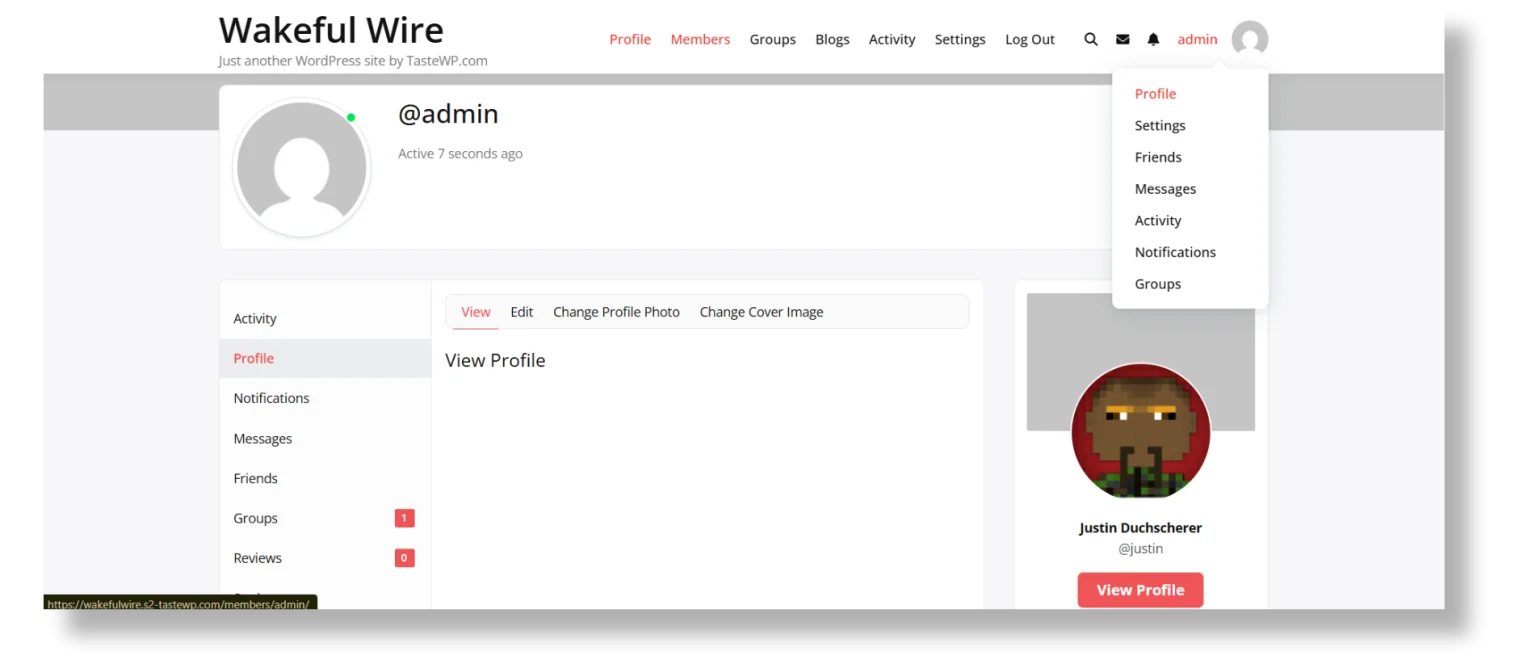Click the @justin username text
The width and height of the screenshot is (1536, 664).
pyautogui.click(x=1141, y=549)
